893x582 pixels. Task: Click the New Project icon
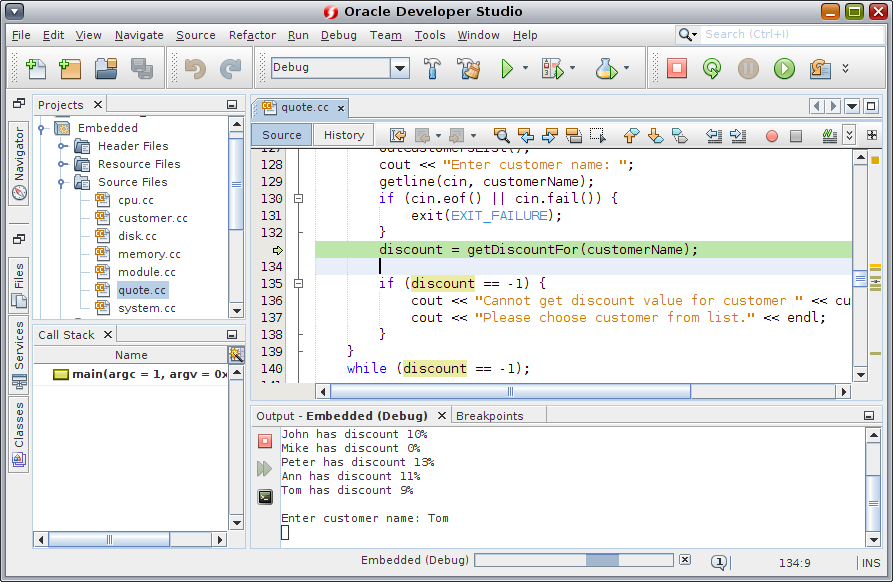tap(71, 68)
